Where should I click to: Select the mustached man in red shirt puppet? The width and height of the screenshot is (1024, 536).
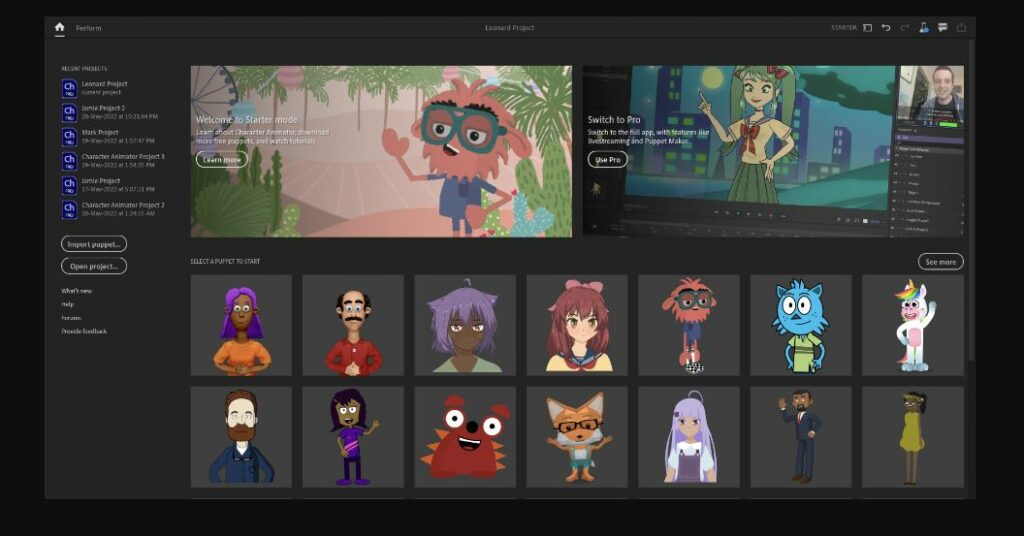(353, 325)
